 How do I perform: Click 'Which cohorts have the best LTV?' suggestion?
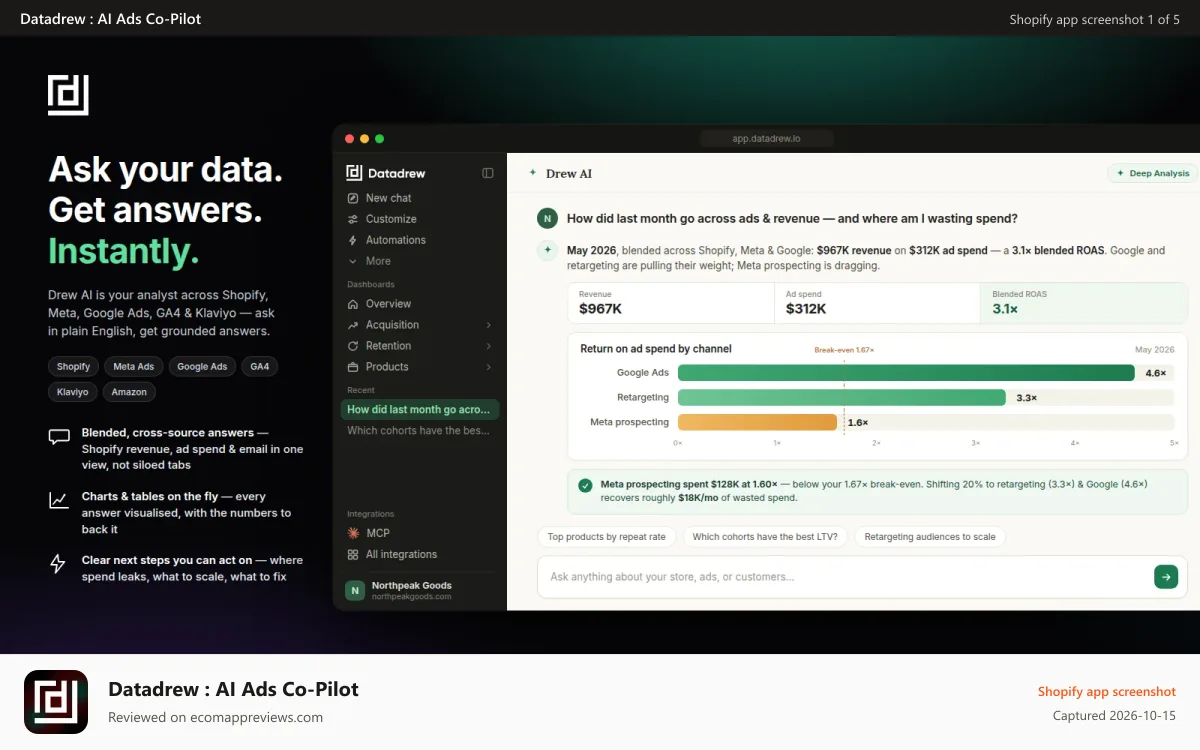765,537
